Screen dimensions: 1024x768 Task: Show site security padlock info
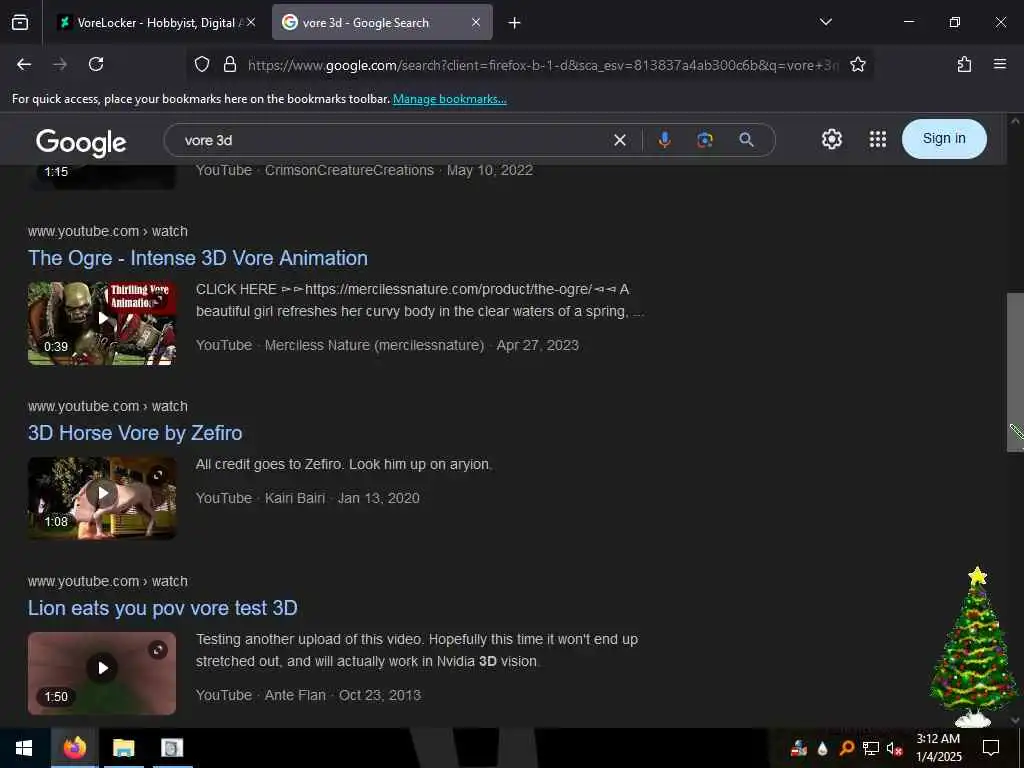click(x=230, y=64)
